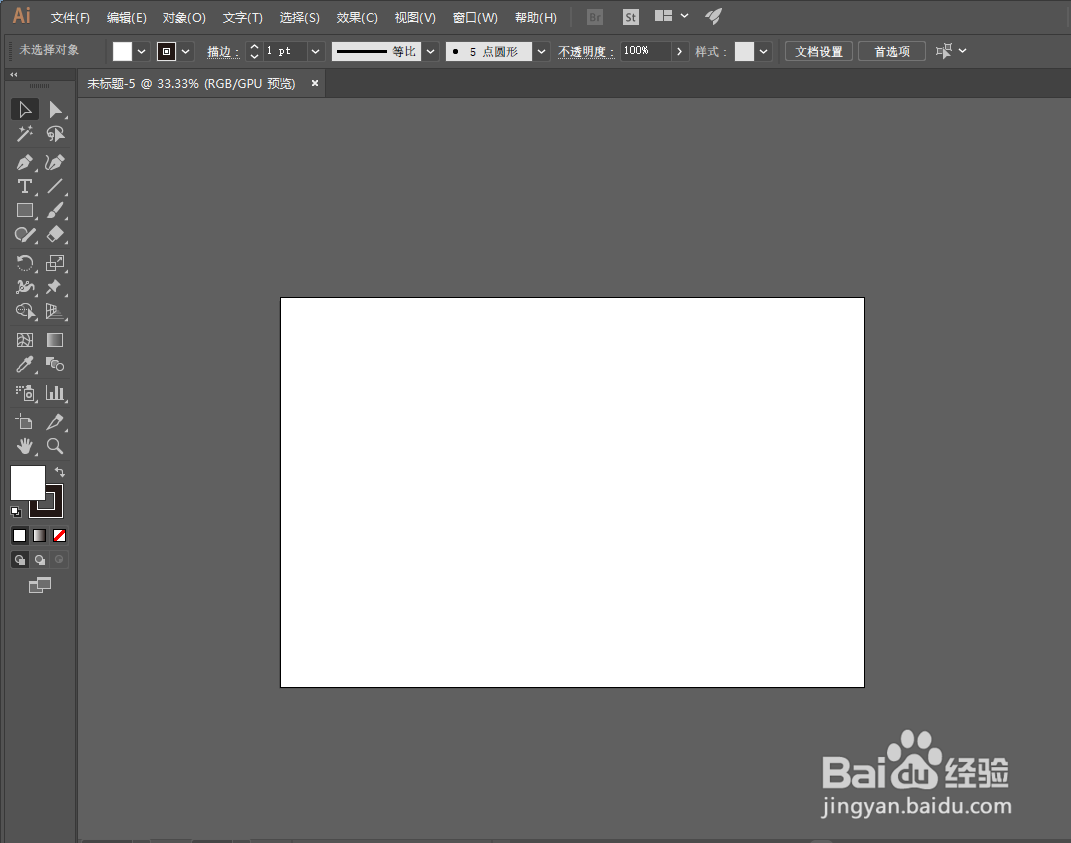Select the Rectangle tool
Viewport: 1071px width, 843px height.
click(x=25, y=210)
